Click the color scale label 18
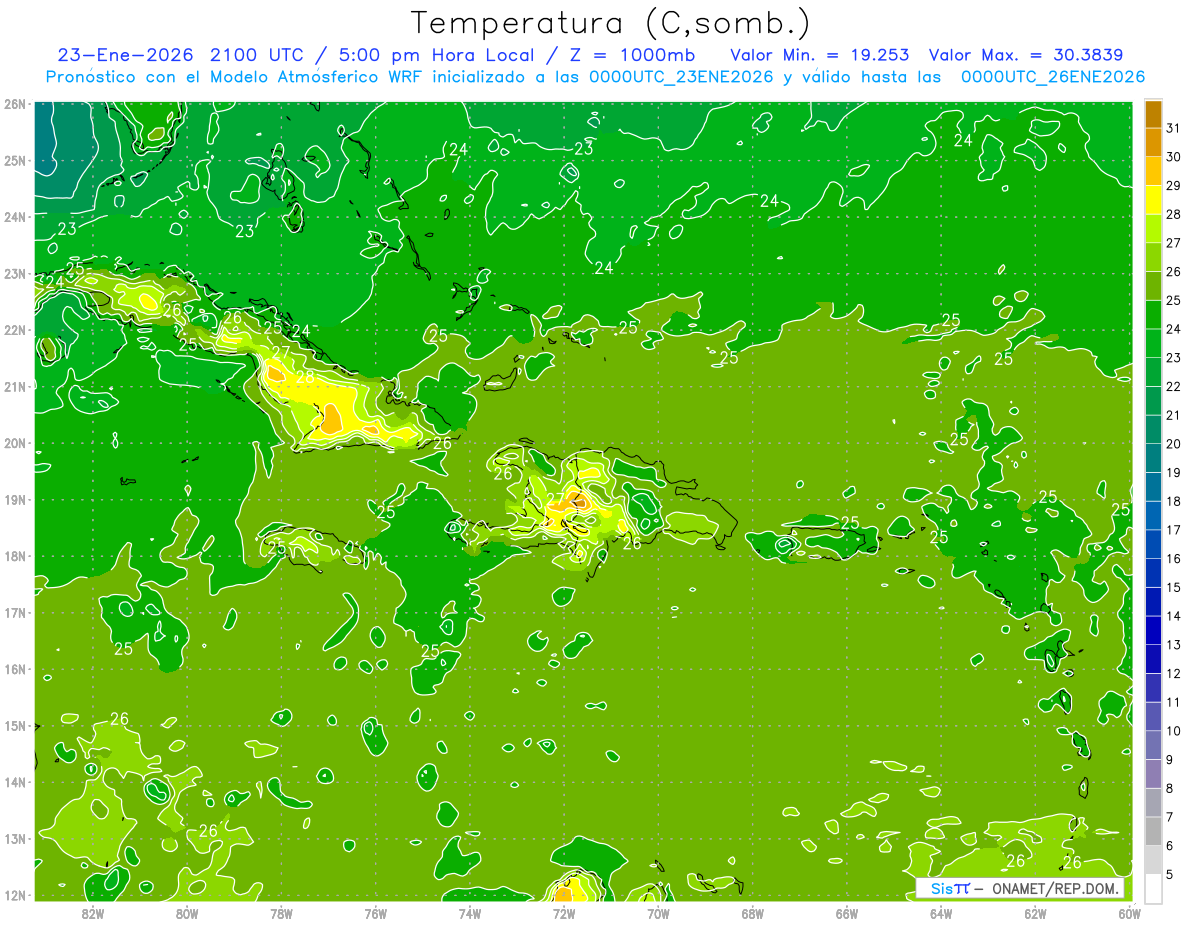1200x927 pixels. click(x=1173, y=501)
